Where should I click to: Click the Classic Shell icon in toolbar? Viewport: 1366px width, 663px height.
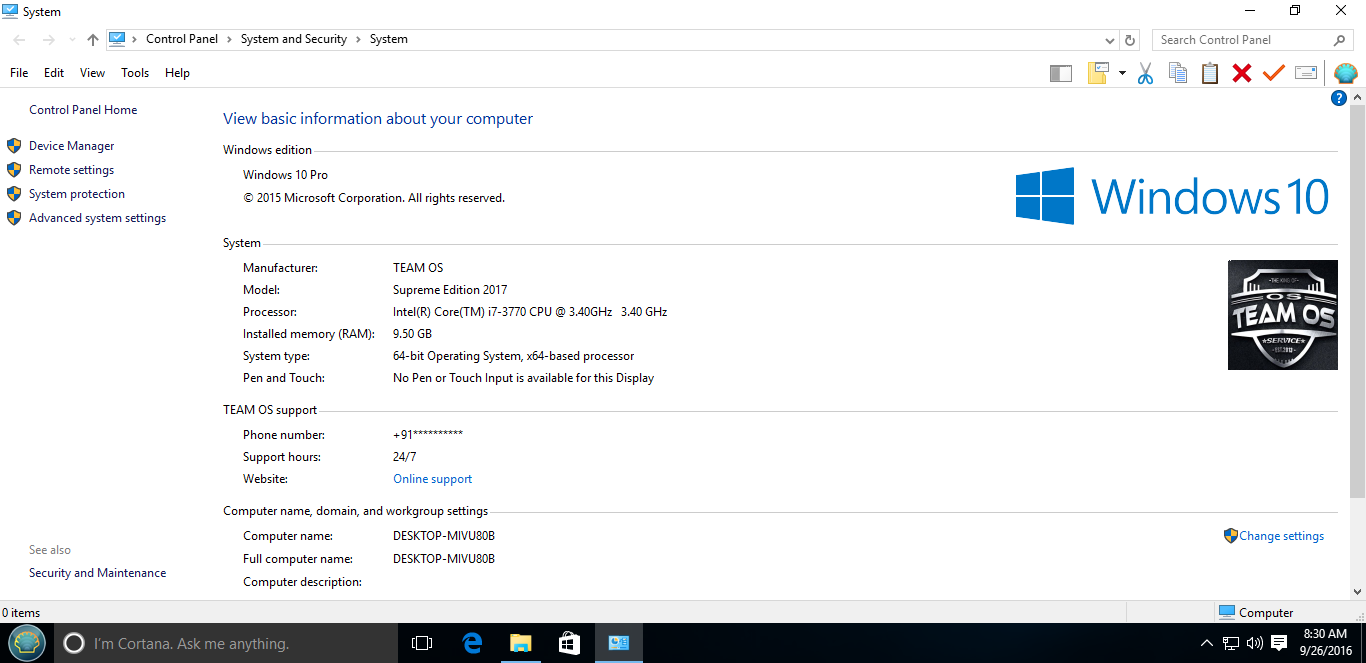coord(1346,73)
